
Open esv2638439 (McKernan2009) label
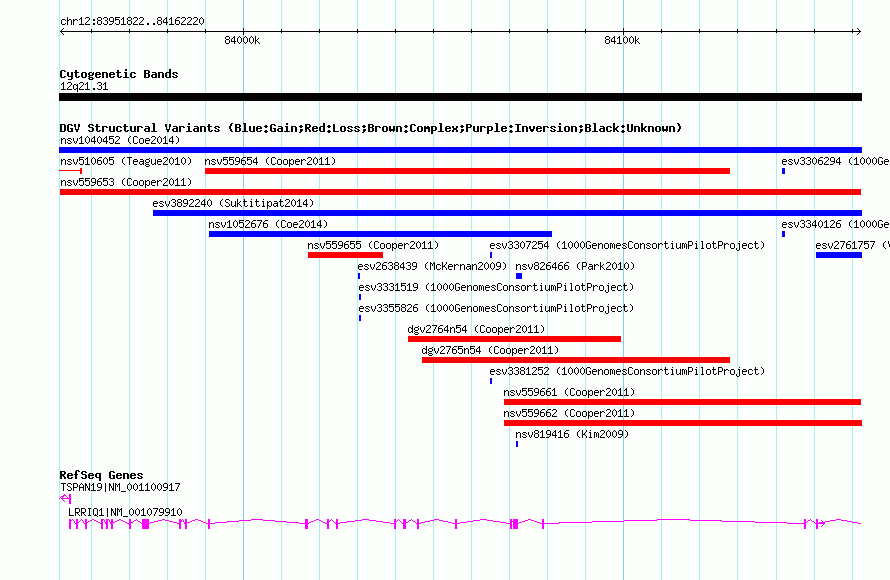(433, 266)
